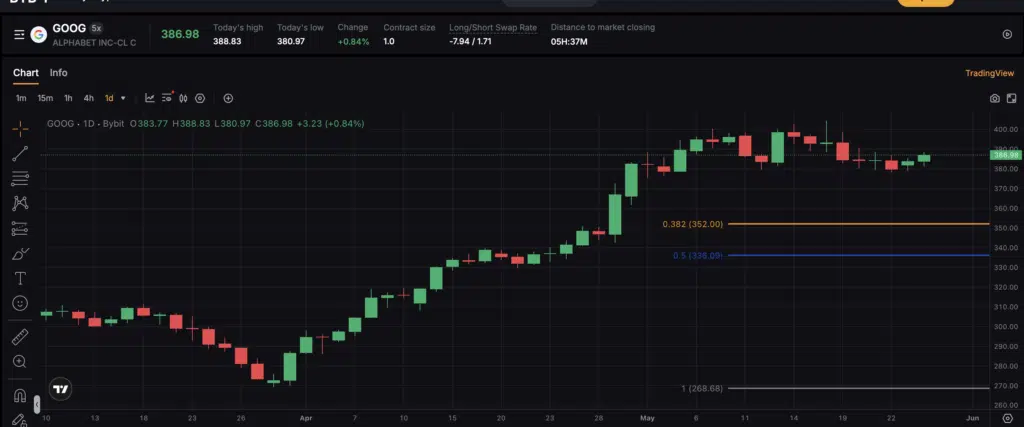Click the Long/Short Swap Rate label
Viewport: 1024px width, 427px height.
[x=493, y=27]
